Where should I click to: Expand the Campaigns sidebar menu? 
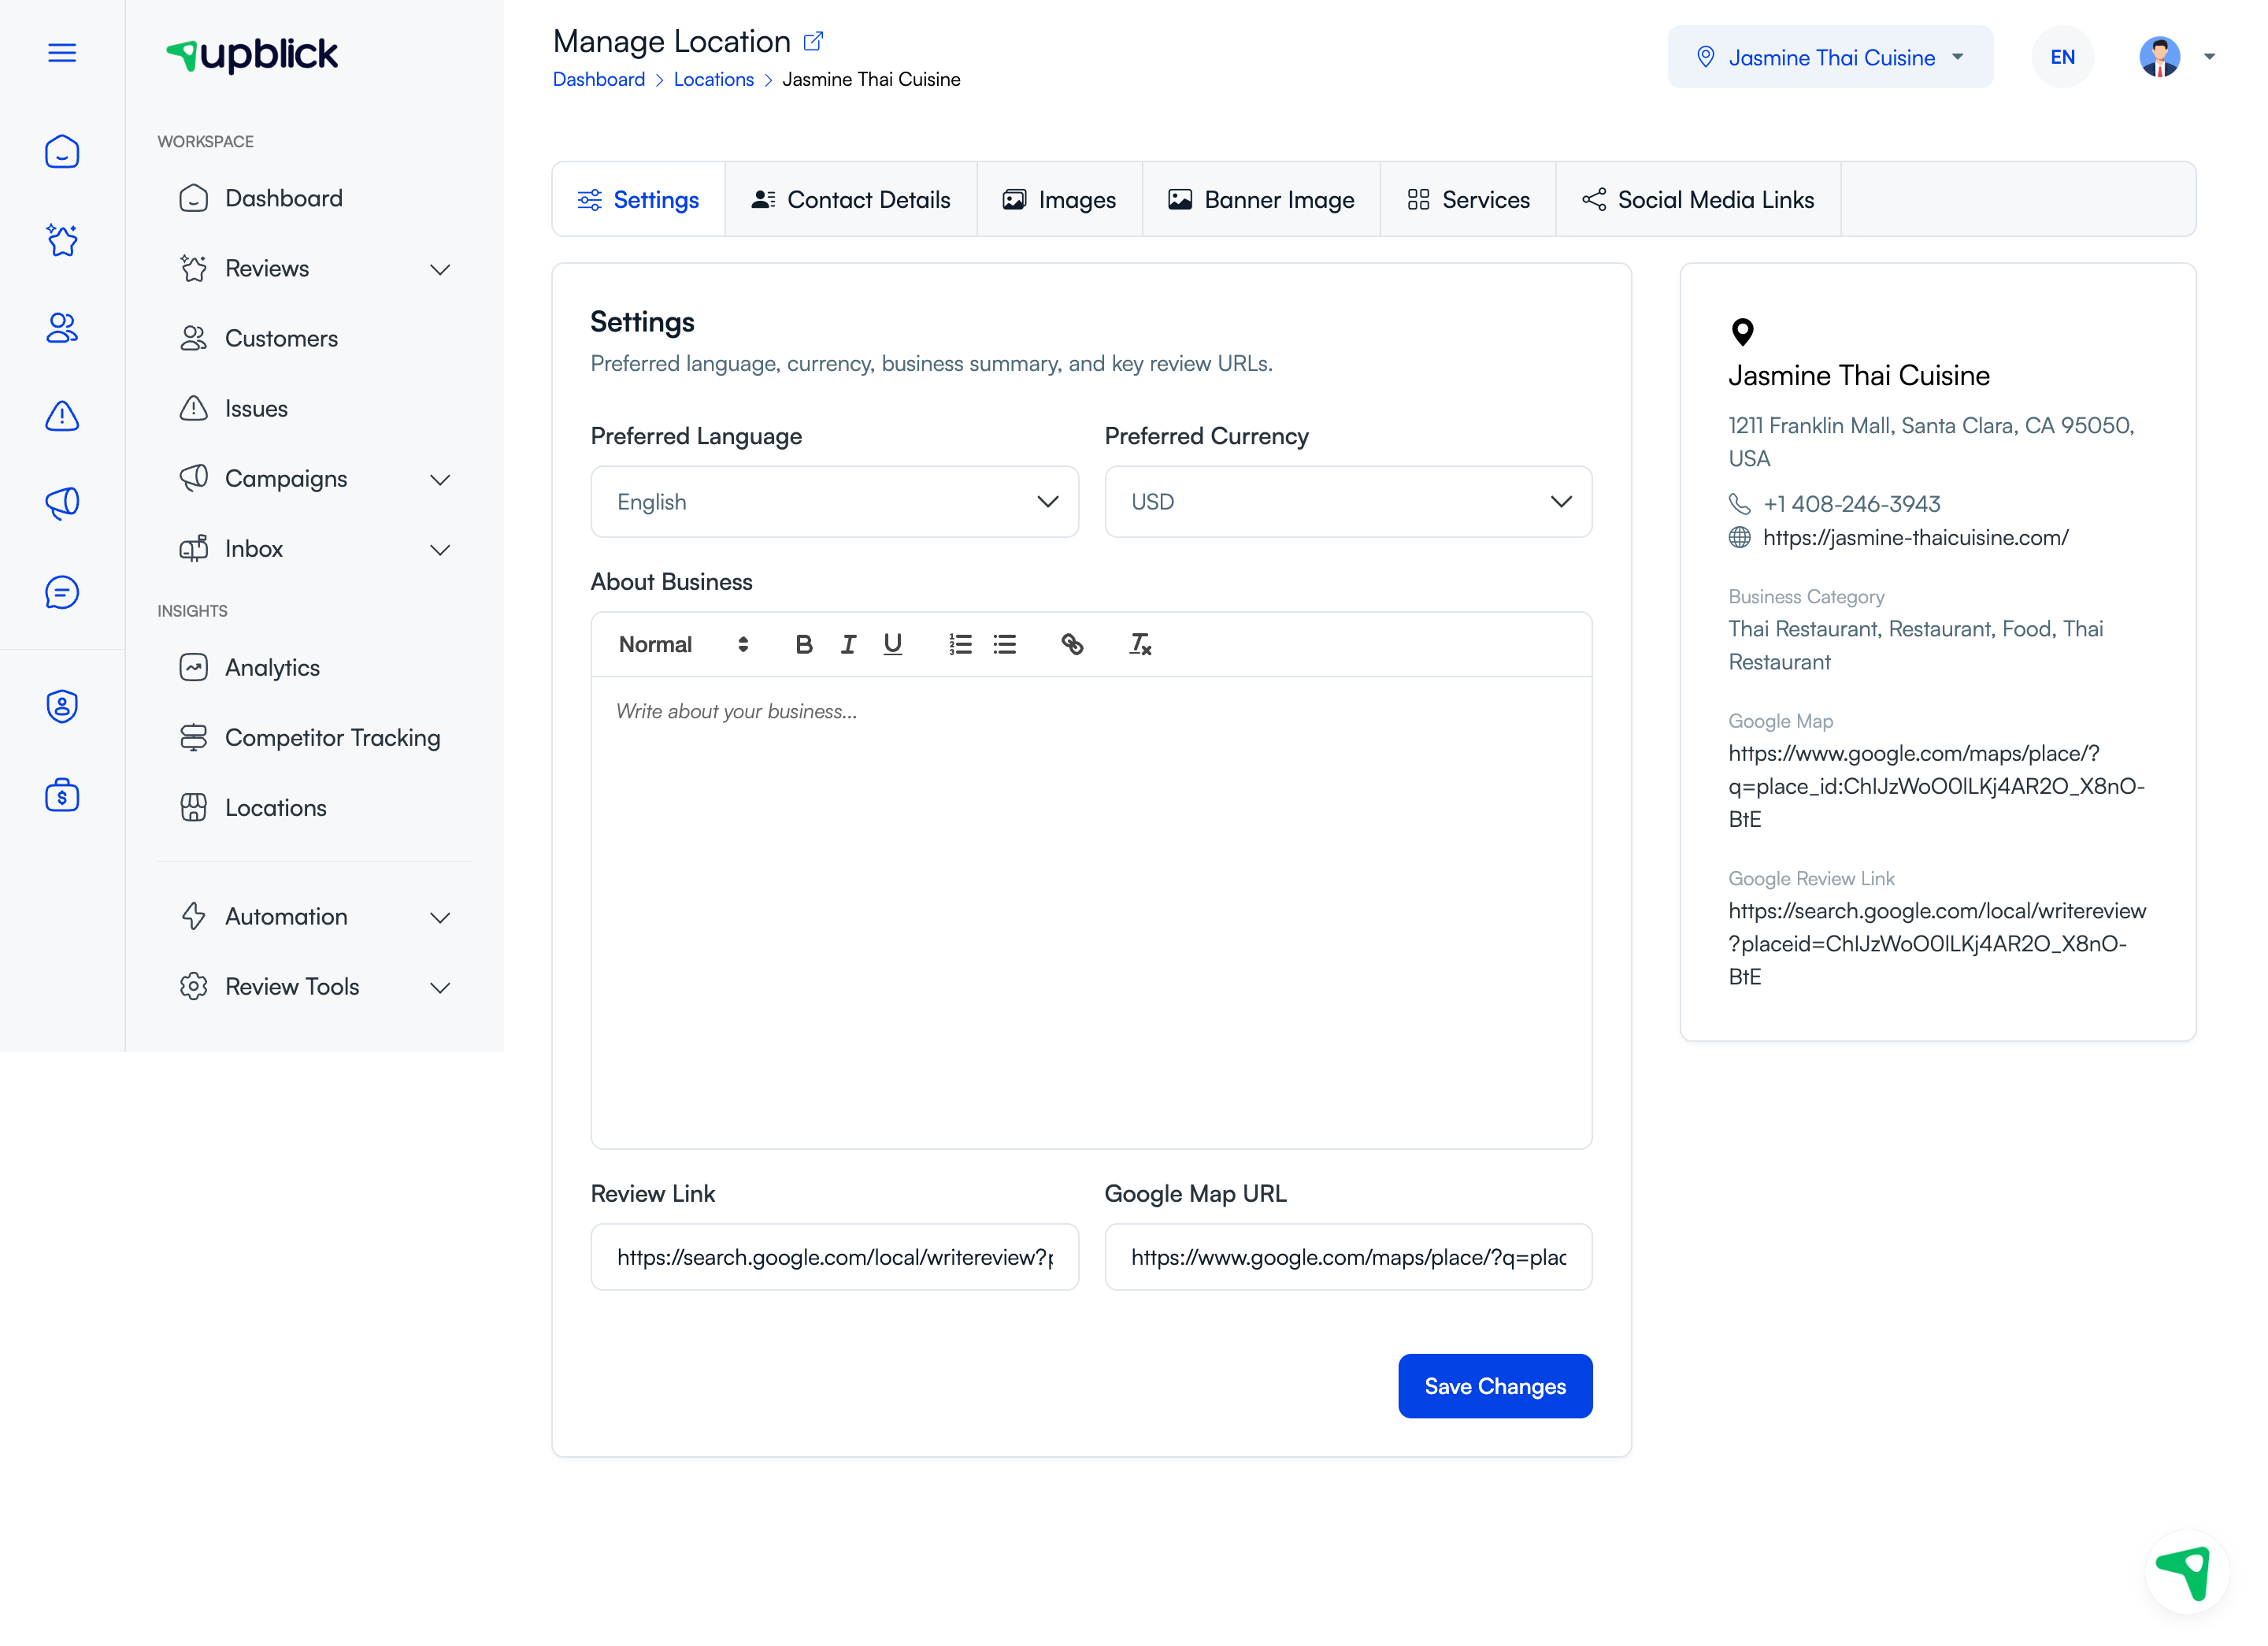[314, 479]
